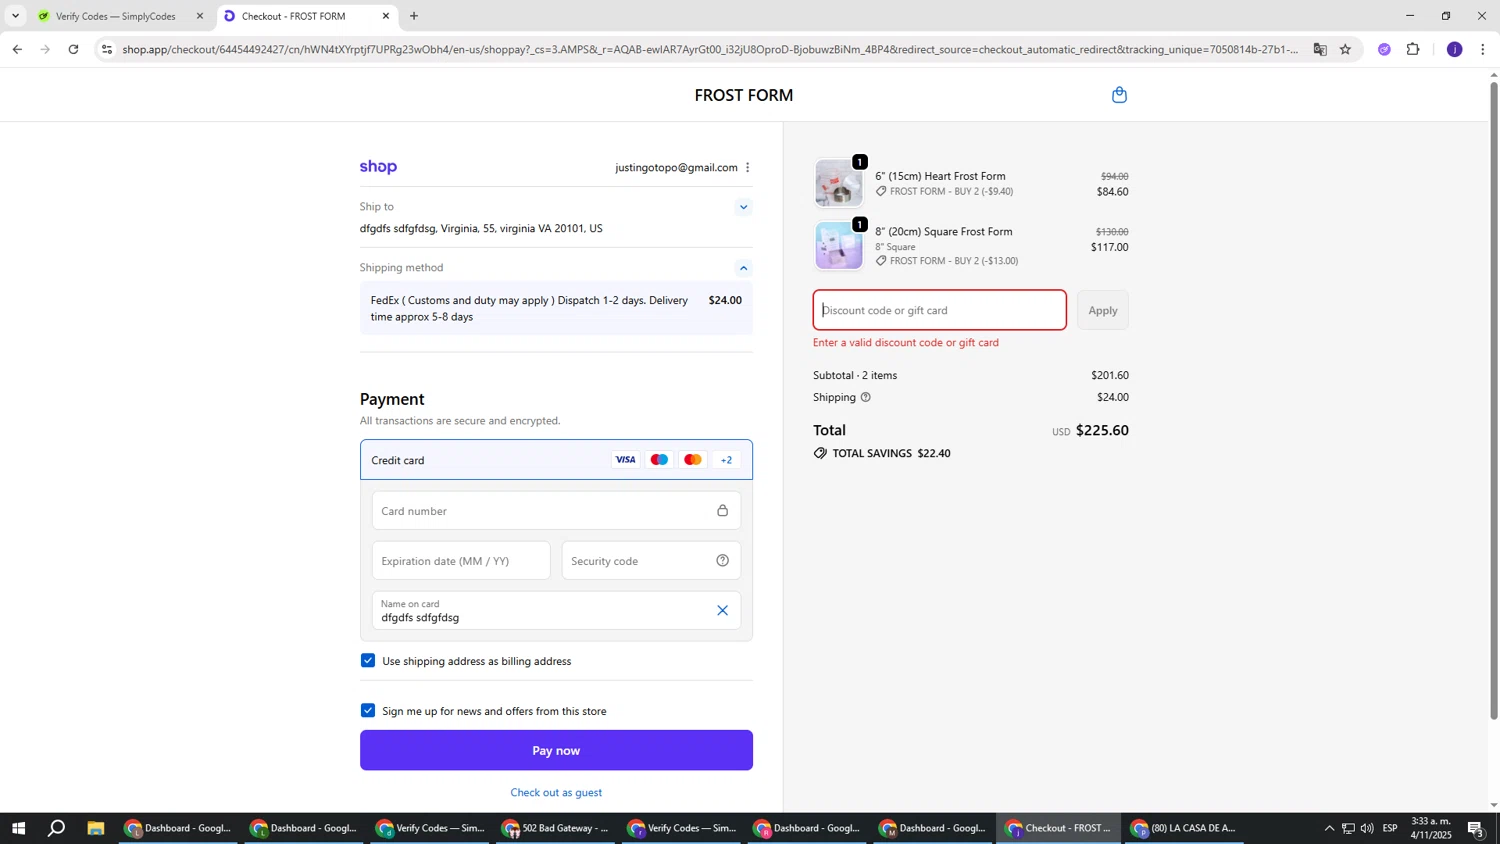Click Square Frost Form product thumbnail
1500x844 pixels.
838,246
